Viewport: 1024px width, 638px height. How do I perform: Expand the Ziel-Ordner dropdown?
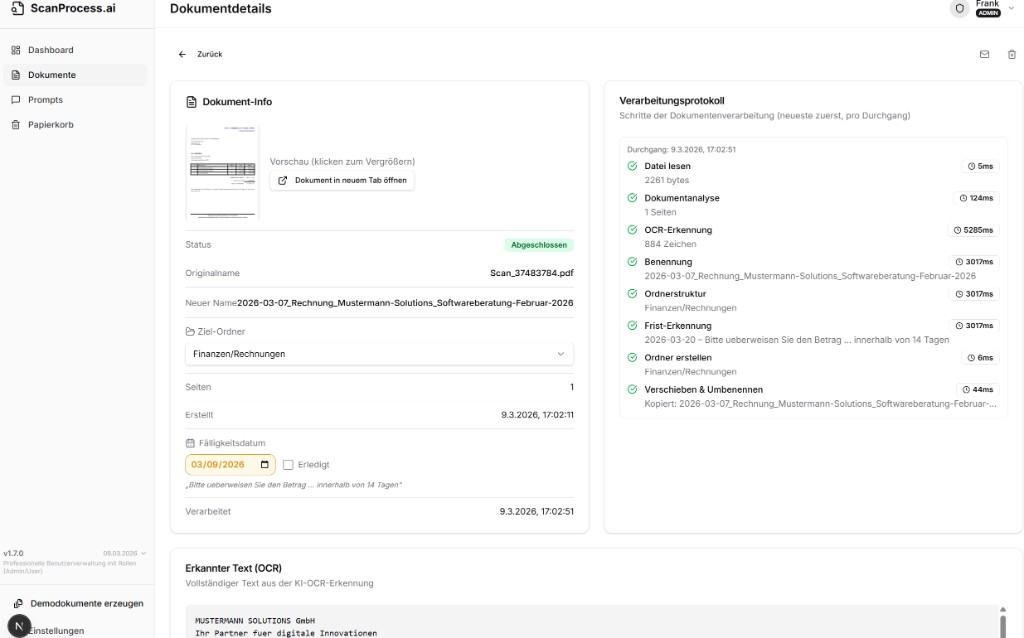coord(379,354)
